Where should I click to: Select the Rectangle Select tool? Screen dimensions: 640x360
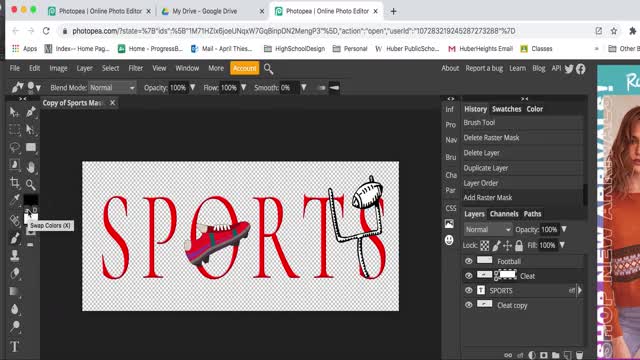click(15, 130)
